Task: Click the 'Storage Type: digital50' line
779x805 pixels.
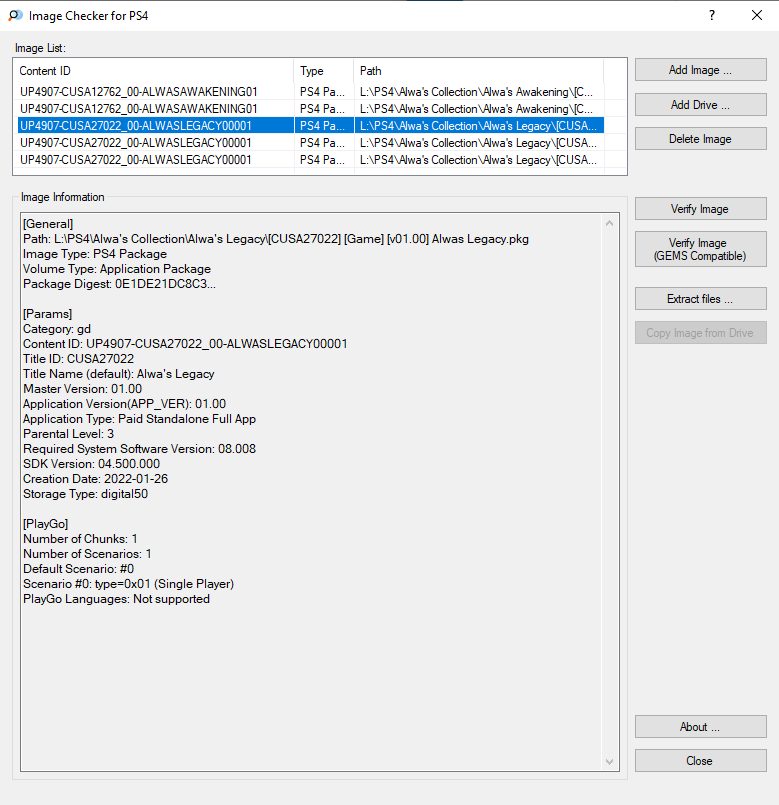Action: click(86, 494)
